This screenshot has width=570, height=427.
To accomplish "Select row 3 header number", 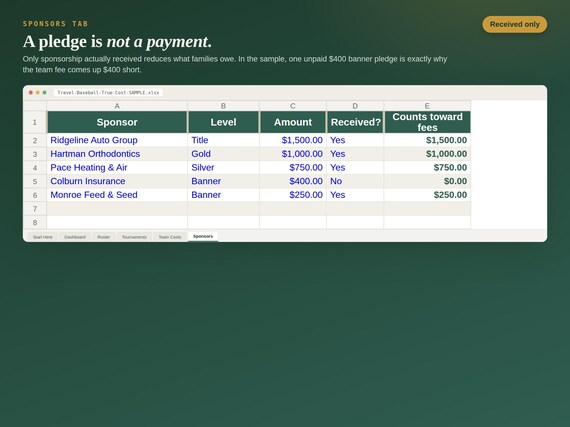I will pos(35,154).
